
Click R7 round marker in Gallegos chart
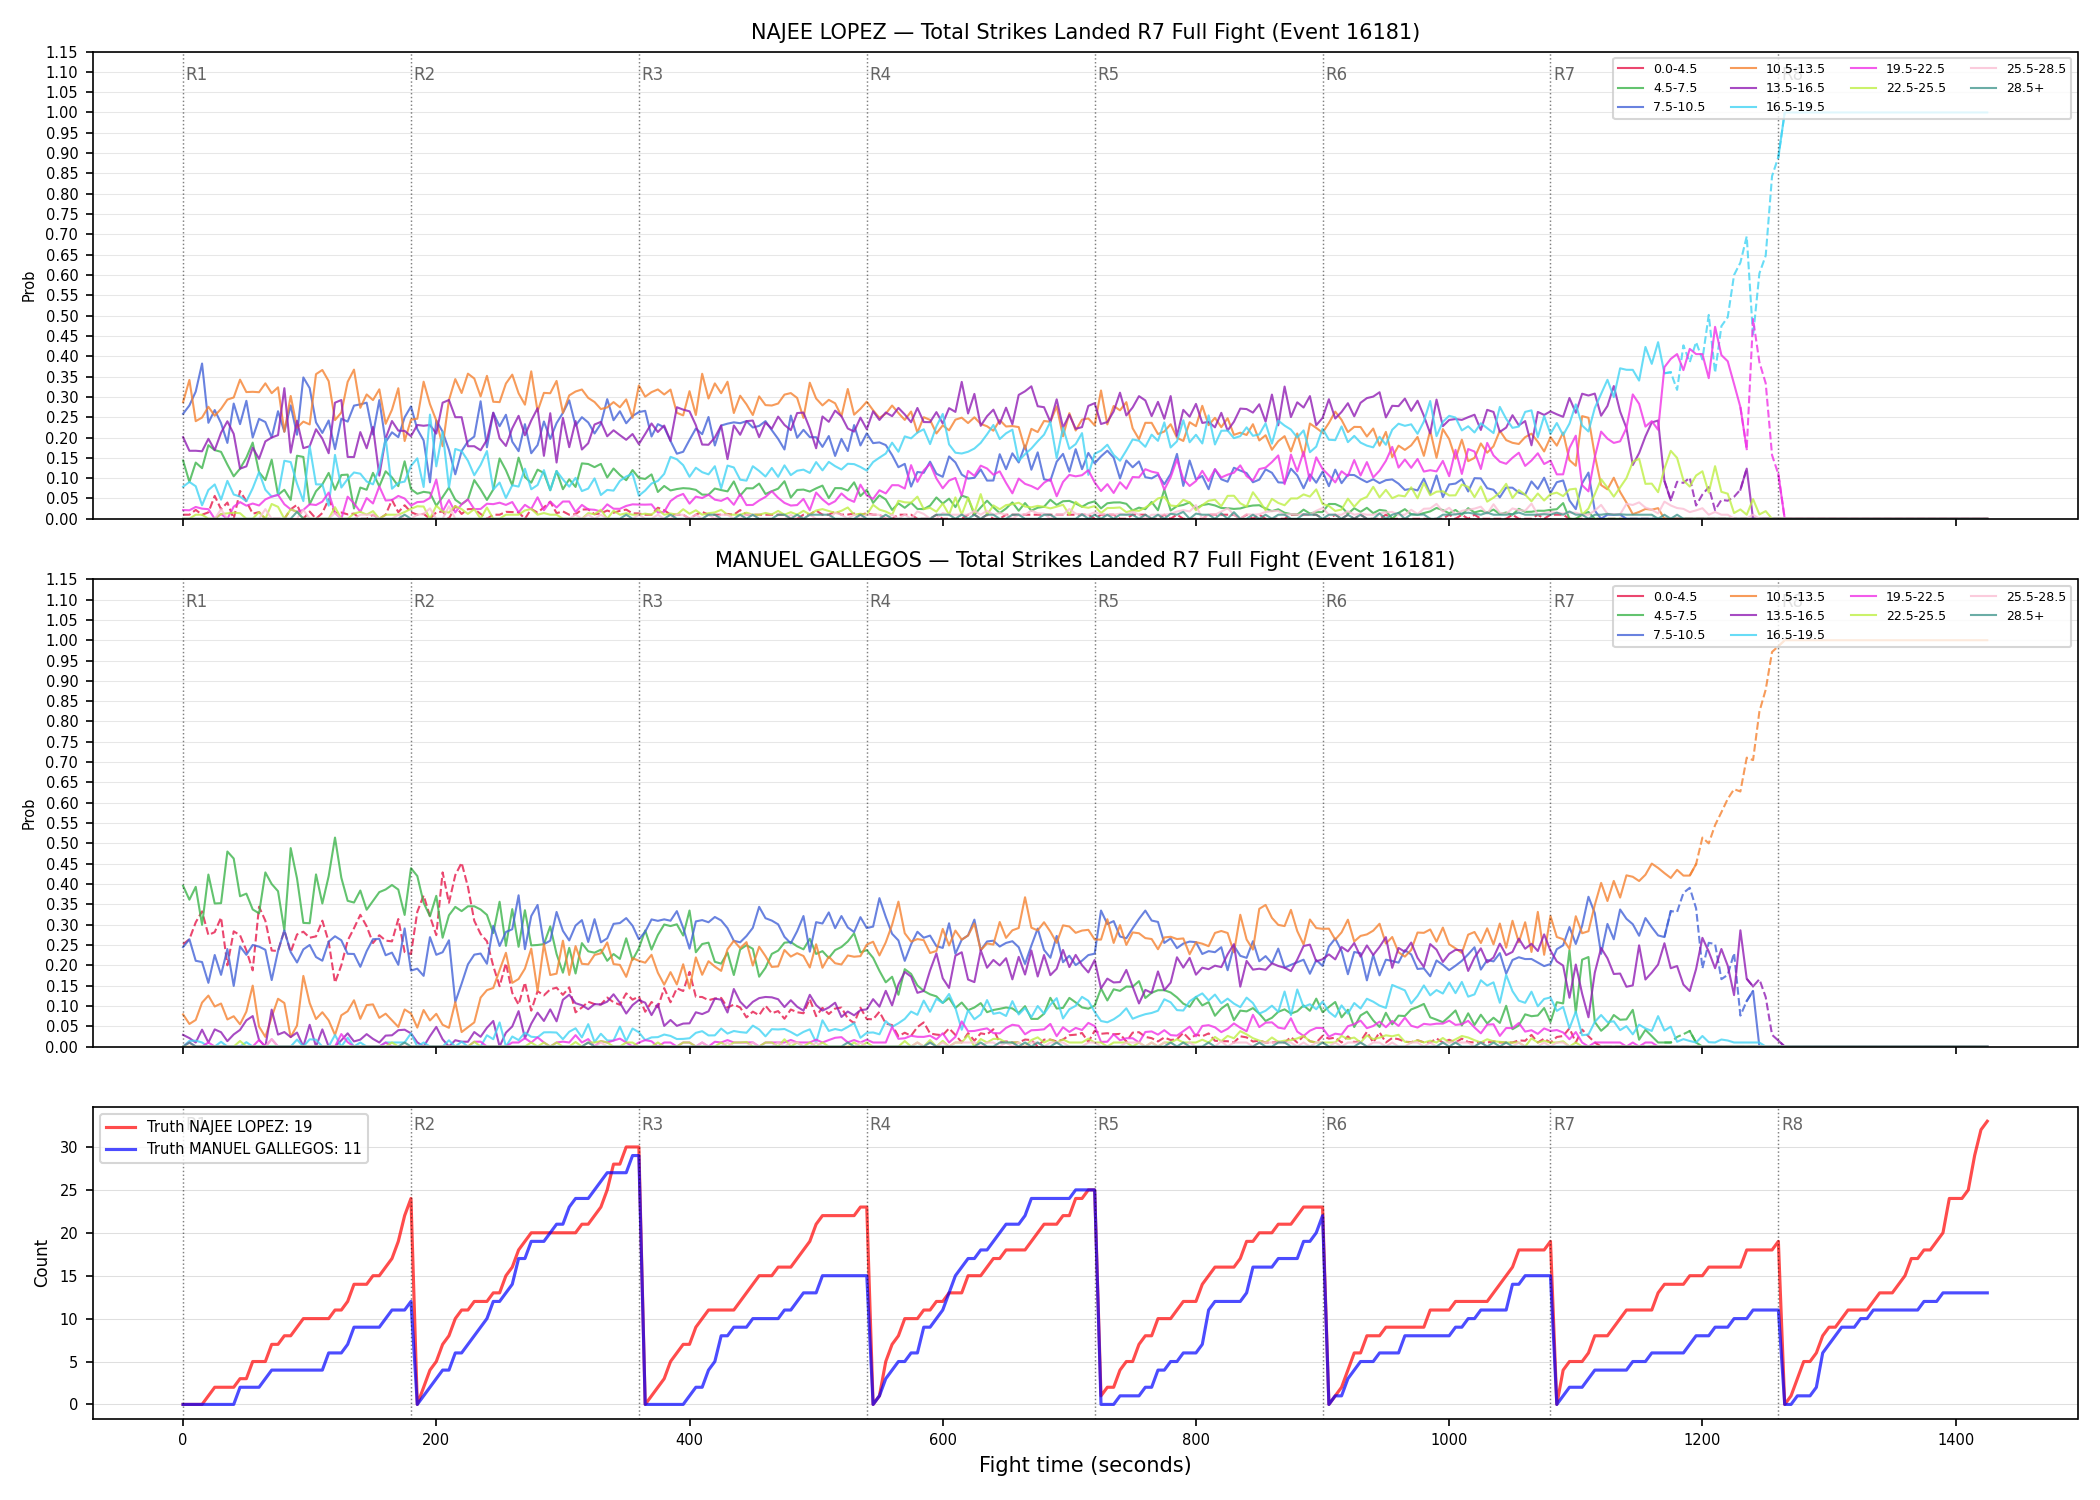click(x=1564, y=601)
